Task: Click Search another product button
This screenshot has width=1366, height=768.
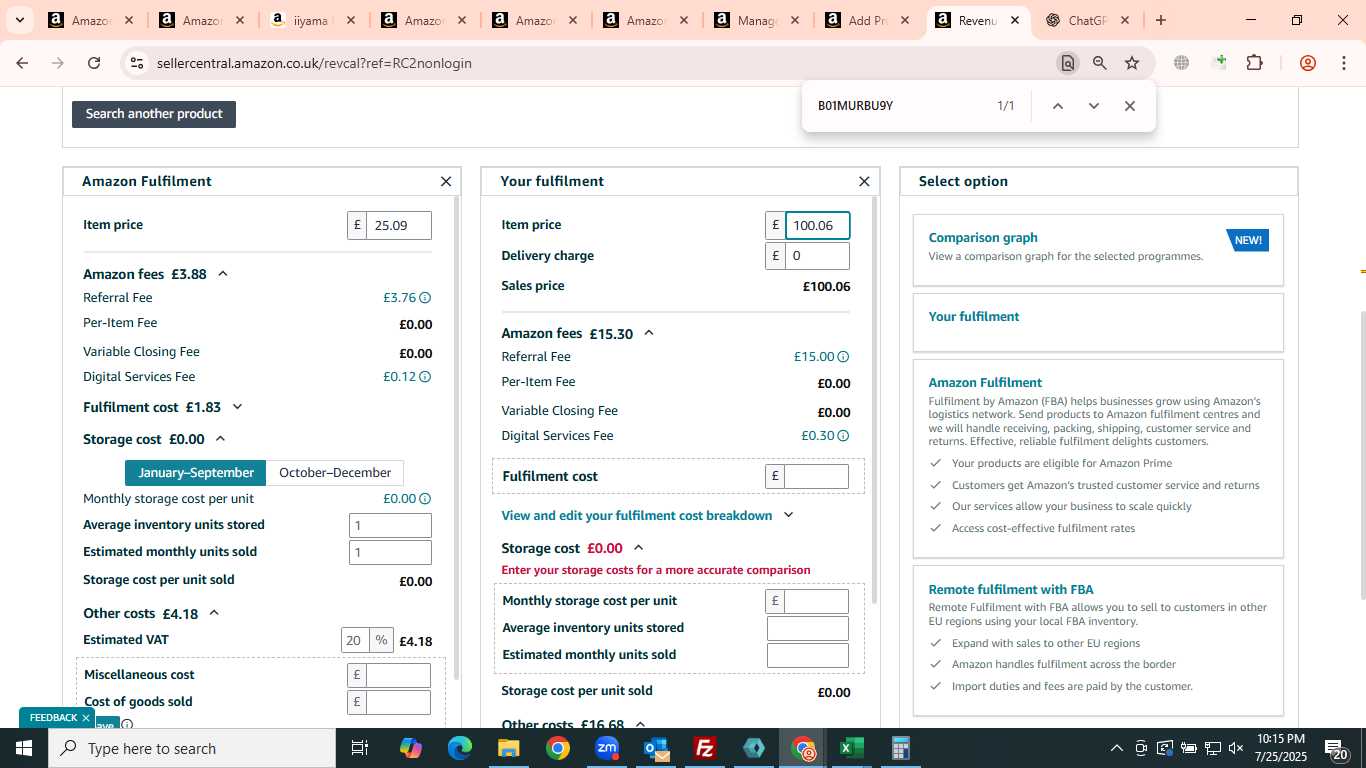Action: [154, 114]
